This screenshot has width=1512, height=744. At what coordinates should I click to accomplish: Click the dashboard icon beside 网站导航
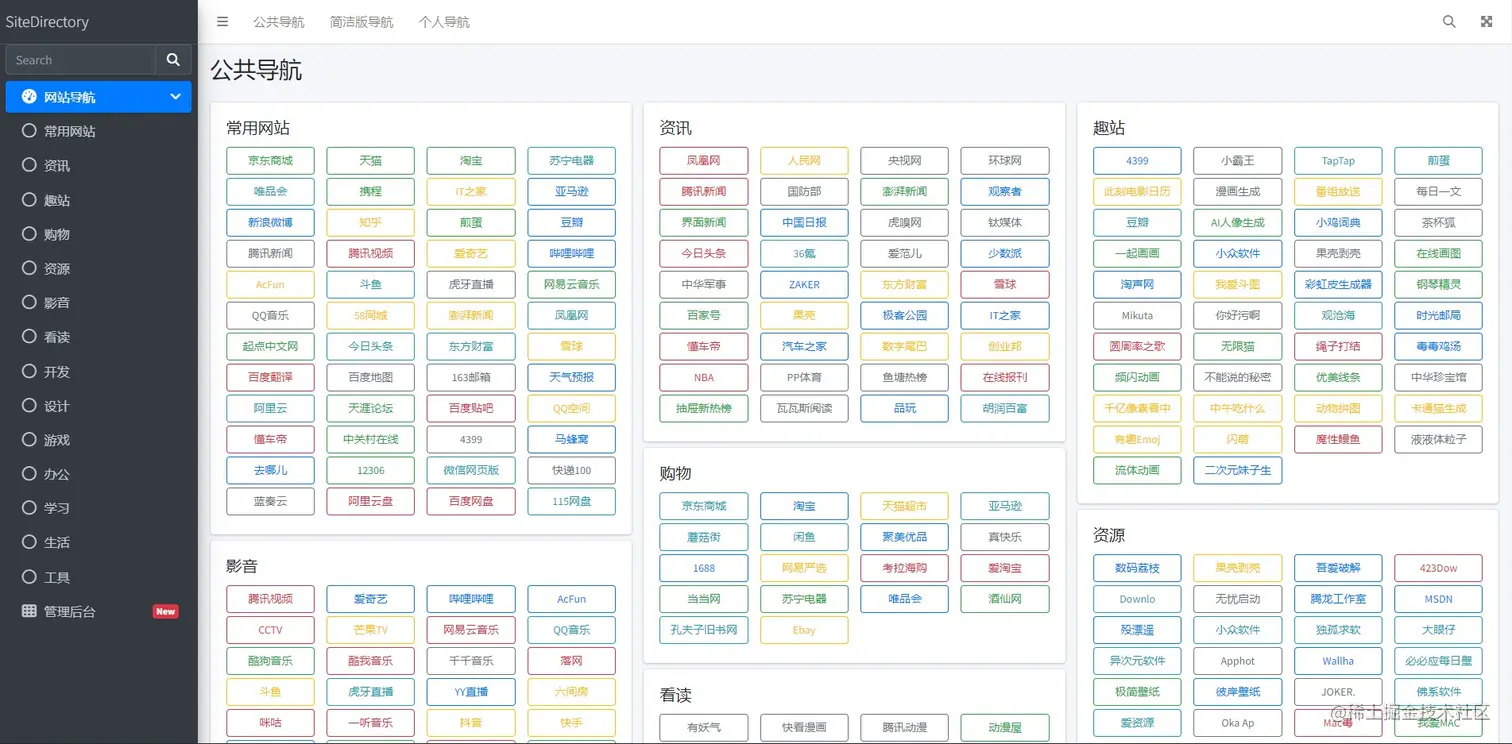[29, 97]
